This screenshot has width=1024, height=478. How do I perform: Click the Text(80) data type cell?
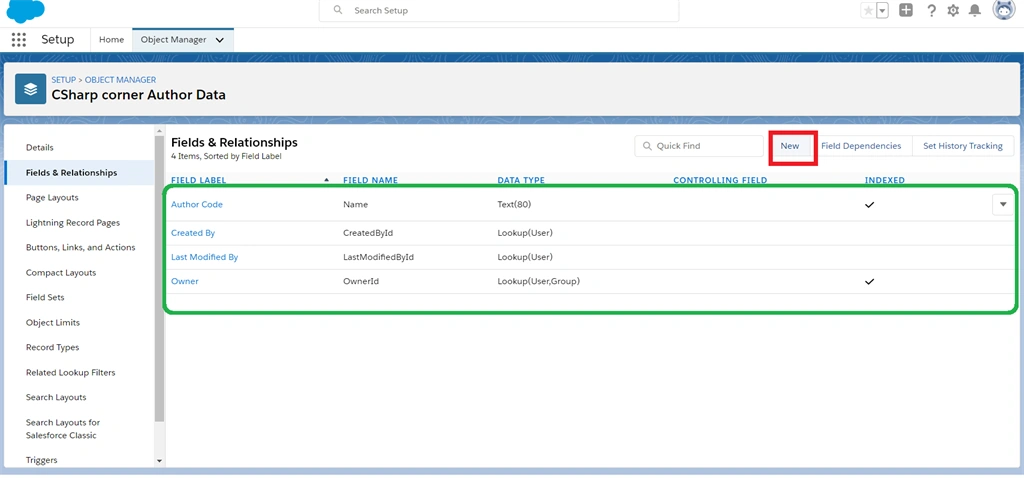tap(514, 204)
